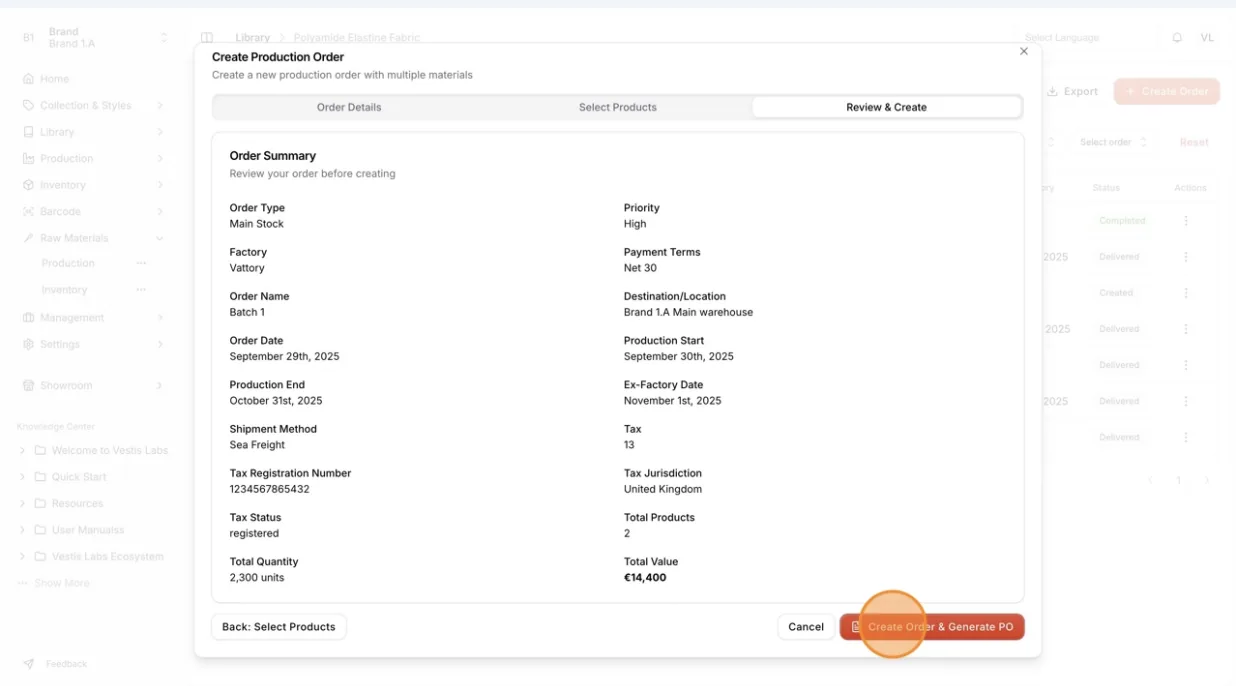Image resolution: width=1236 pixels, height=686 pixels.
Task: Select page 1 in pagination
Action: pos(1179,481)
